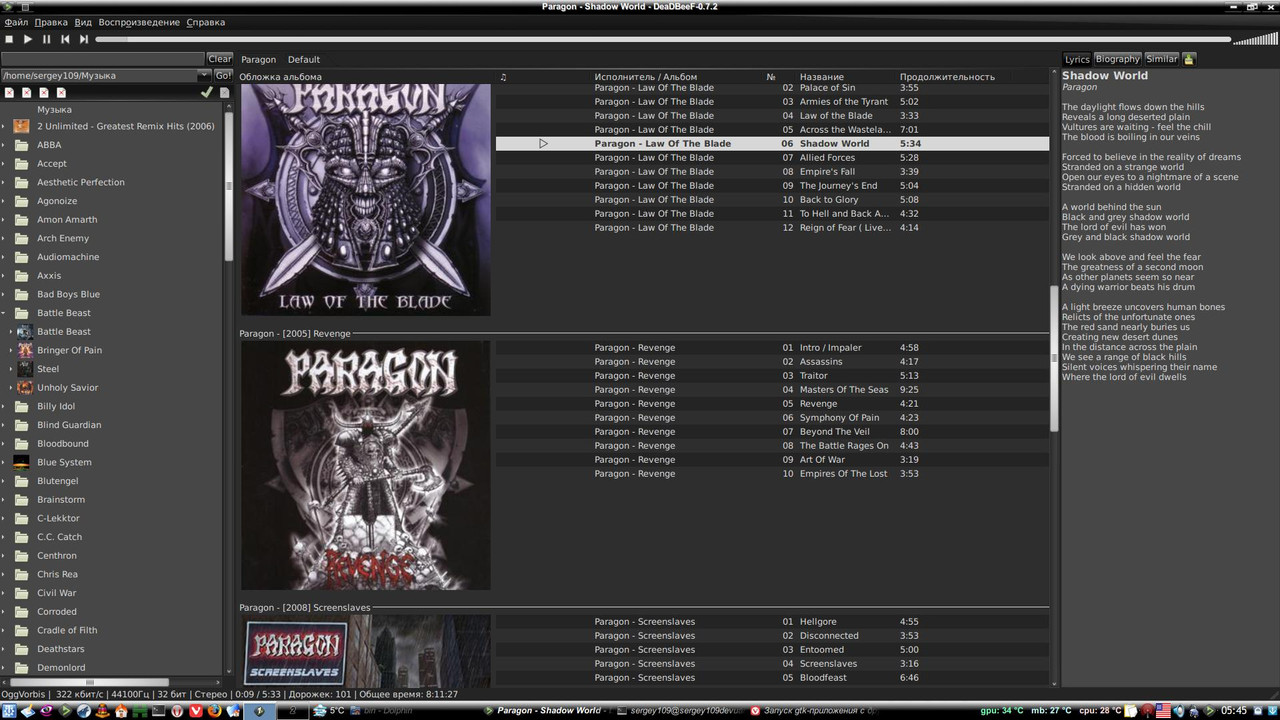This screenshot has height=720, width=1280.
Task: Switch to the Similar tab
Action: coord(1161,59)
